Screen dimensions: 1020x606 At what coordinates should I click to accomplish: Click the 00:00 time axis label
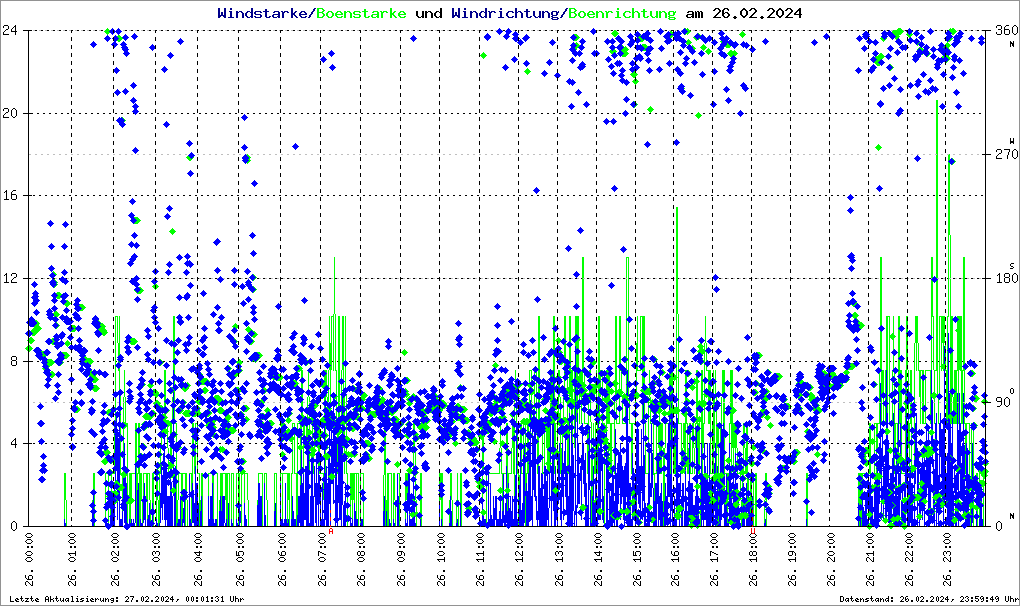coord(29,560)
